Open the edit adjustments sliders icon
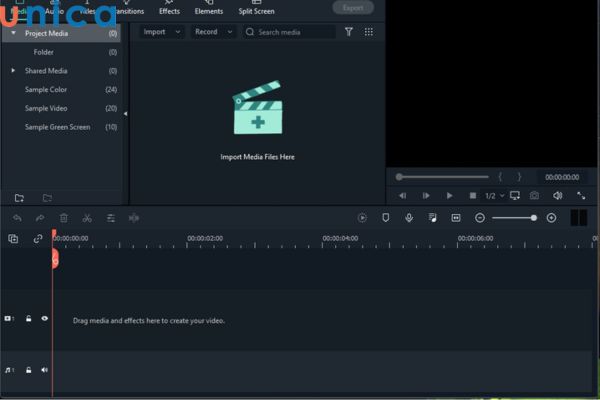The width and height of the screenshot is (600, 400). pyautogui.click(x=111, y=218)
